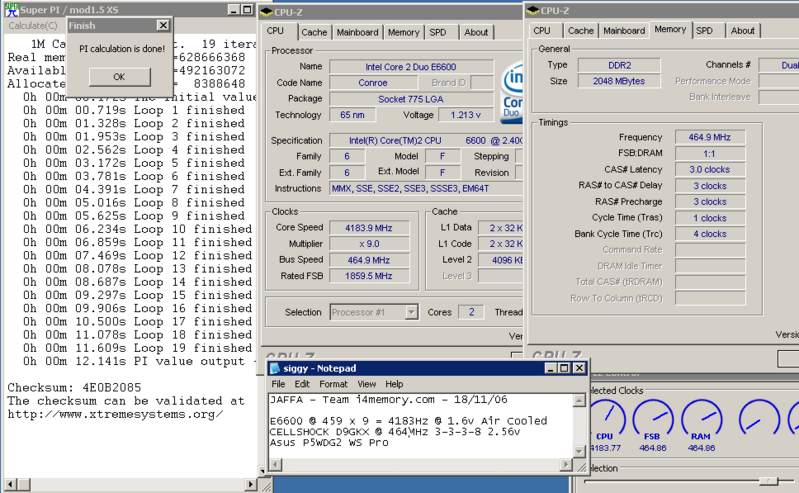
Task: Click the Package value Socket 775 LGA
Action: tap(411, 99)
